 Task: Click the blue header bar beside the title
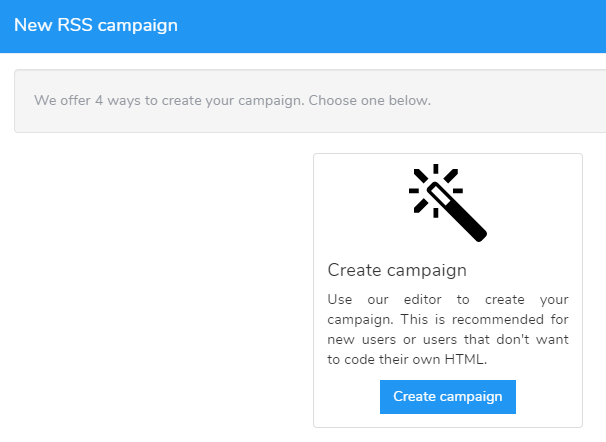[x=400, y=25]
